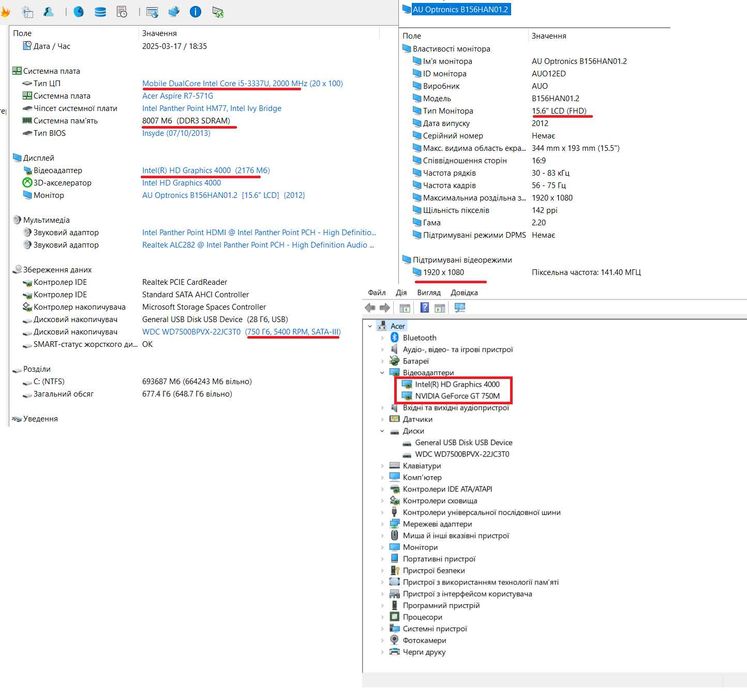The height and width of the screenshot is (699, 747).
Task: Click the disk icon next to 'WDC WD7500BPVX-22JC3T0' in Device Manager
Action: click(x=407, y=455)
